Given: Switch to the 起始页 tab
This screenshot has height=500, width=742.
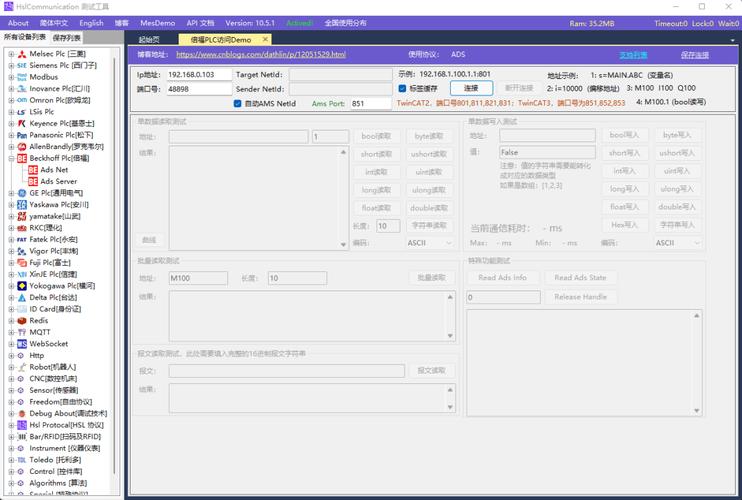Looking at the screenshot, I should [149, 40].
